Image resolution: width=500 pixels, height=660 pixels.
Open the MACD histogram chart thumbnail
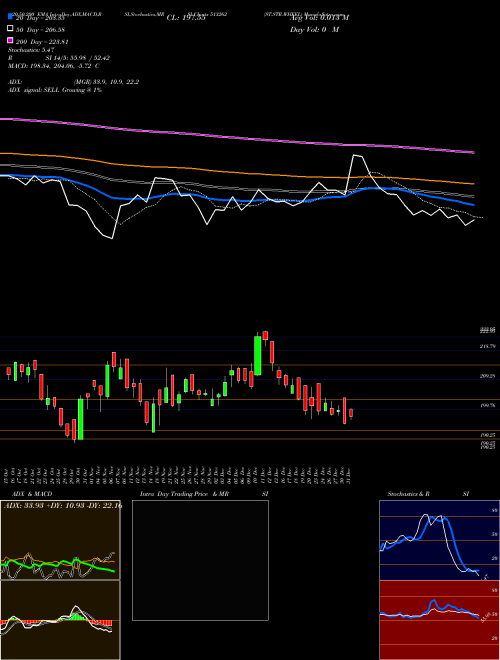coord(60,620)
